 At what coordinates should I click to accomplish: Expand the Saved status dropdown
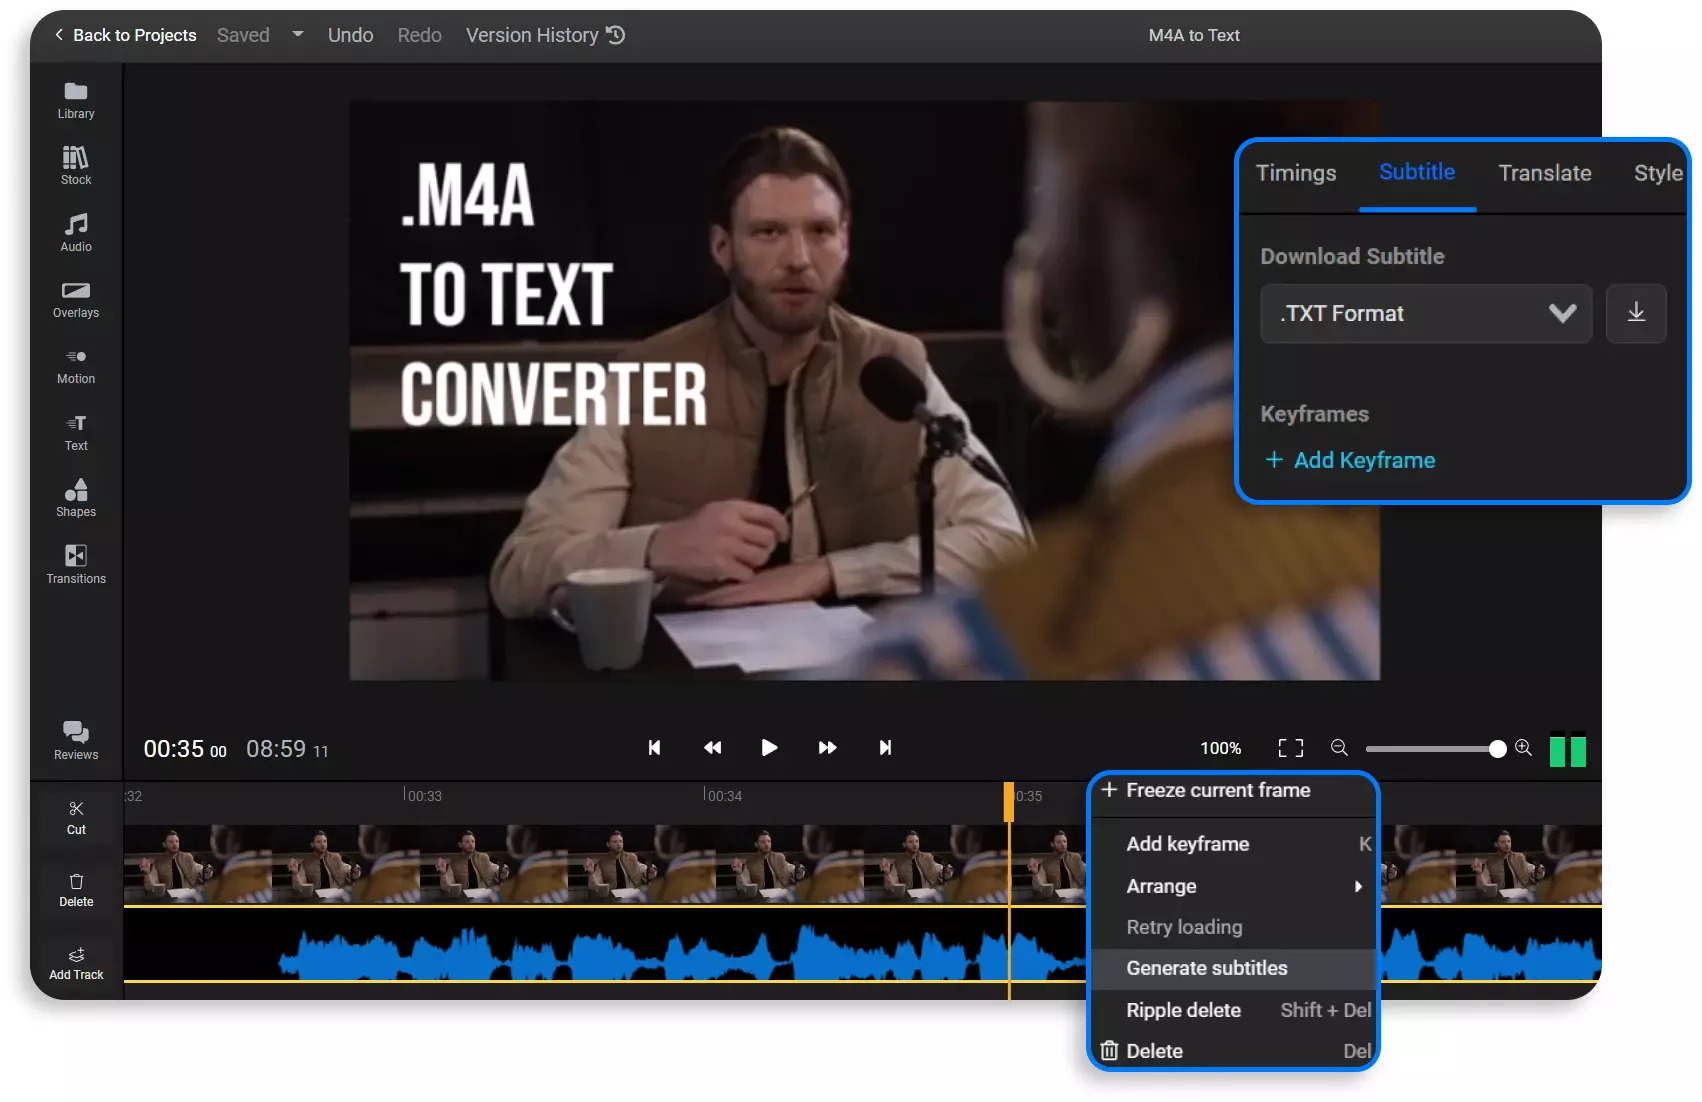tap(297, 34)
